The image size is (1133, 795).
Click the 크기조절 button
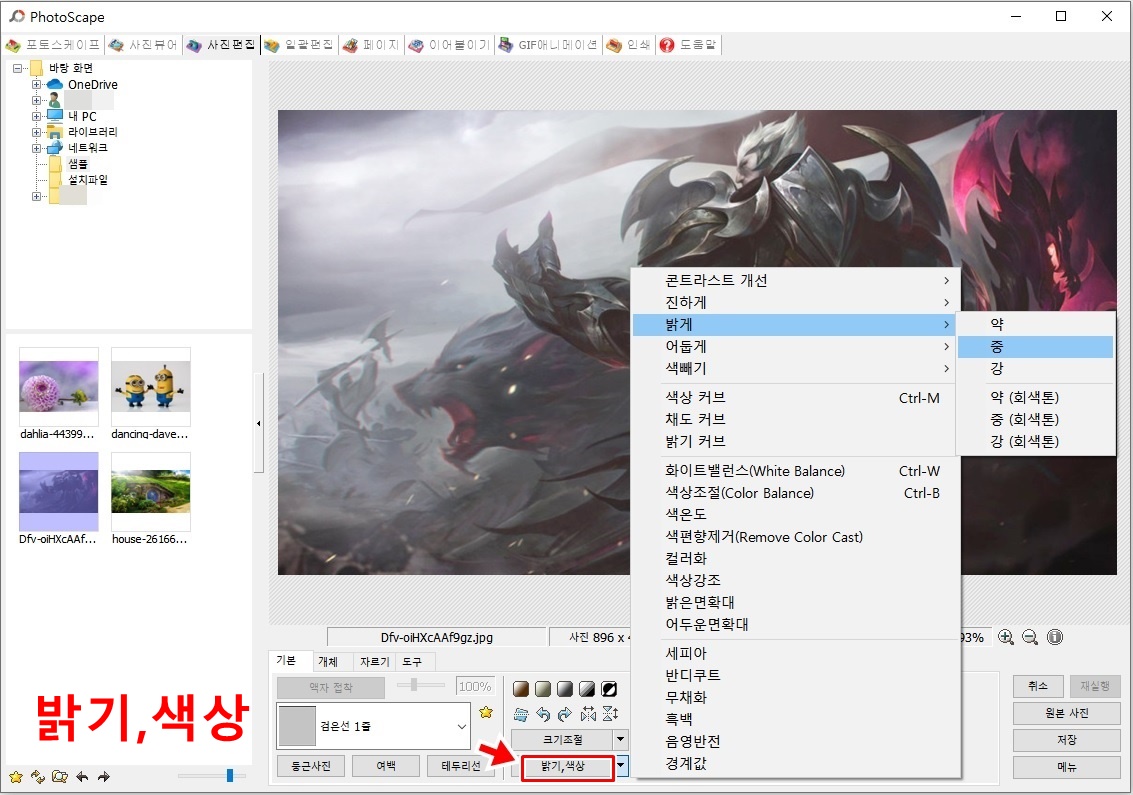(563, 739)
